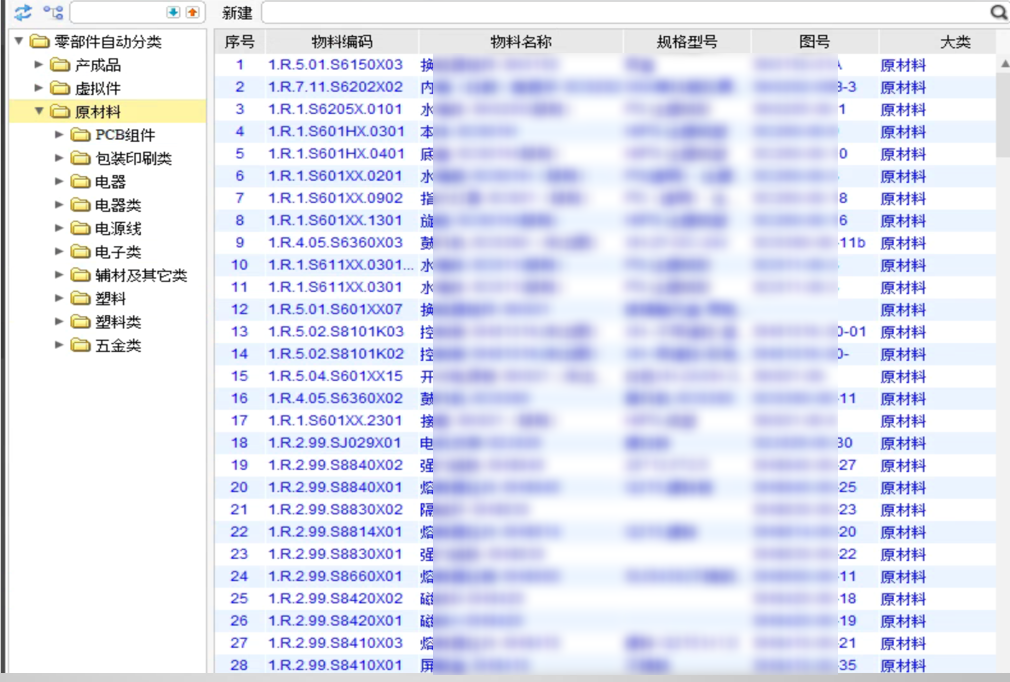Viewport: 1010px width, 682px height.
Task: Click the search input field beside 新建
Action: pos(626,12)
